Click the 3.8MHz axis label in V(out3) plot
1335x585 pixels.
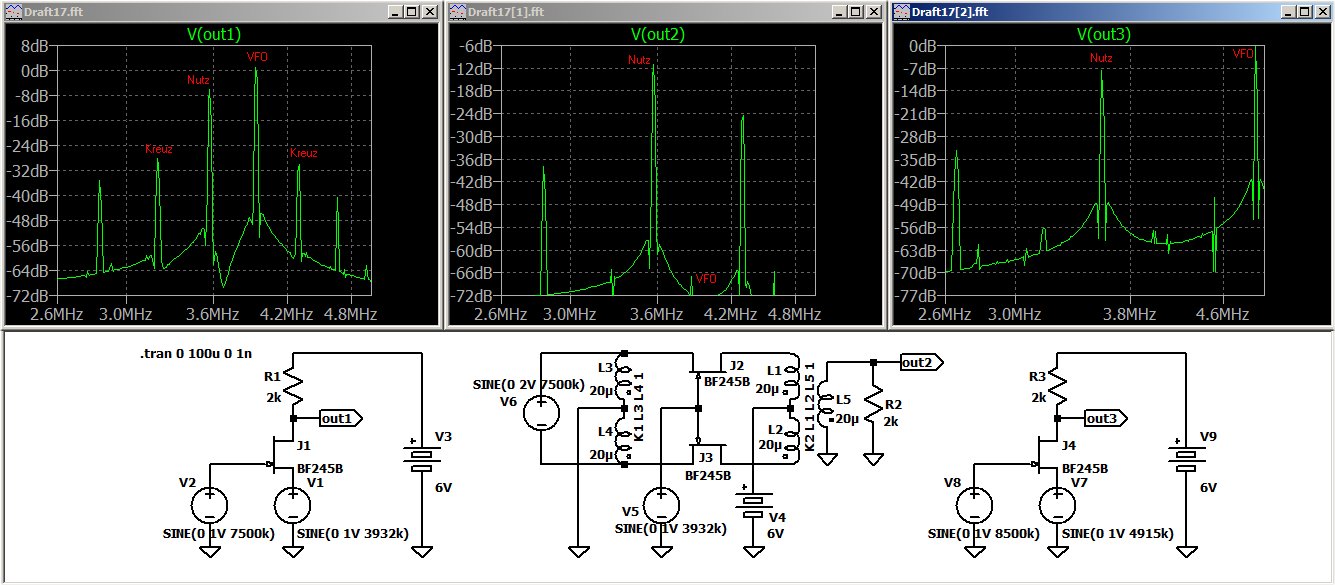click(1129, 314)
